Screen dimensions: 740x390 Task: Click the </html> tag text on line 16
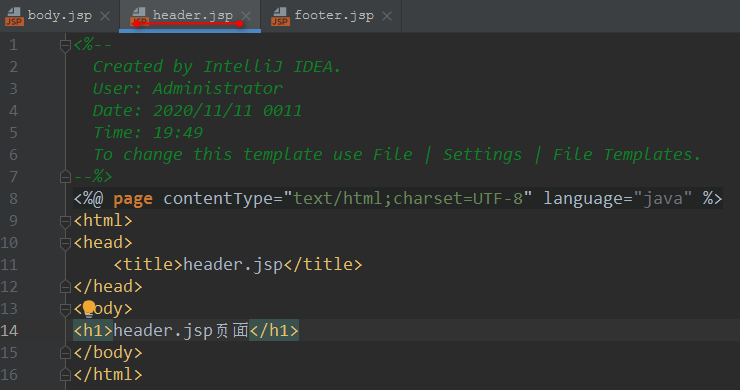108,374
